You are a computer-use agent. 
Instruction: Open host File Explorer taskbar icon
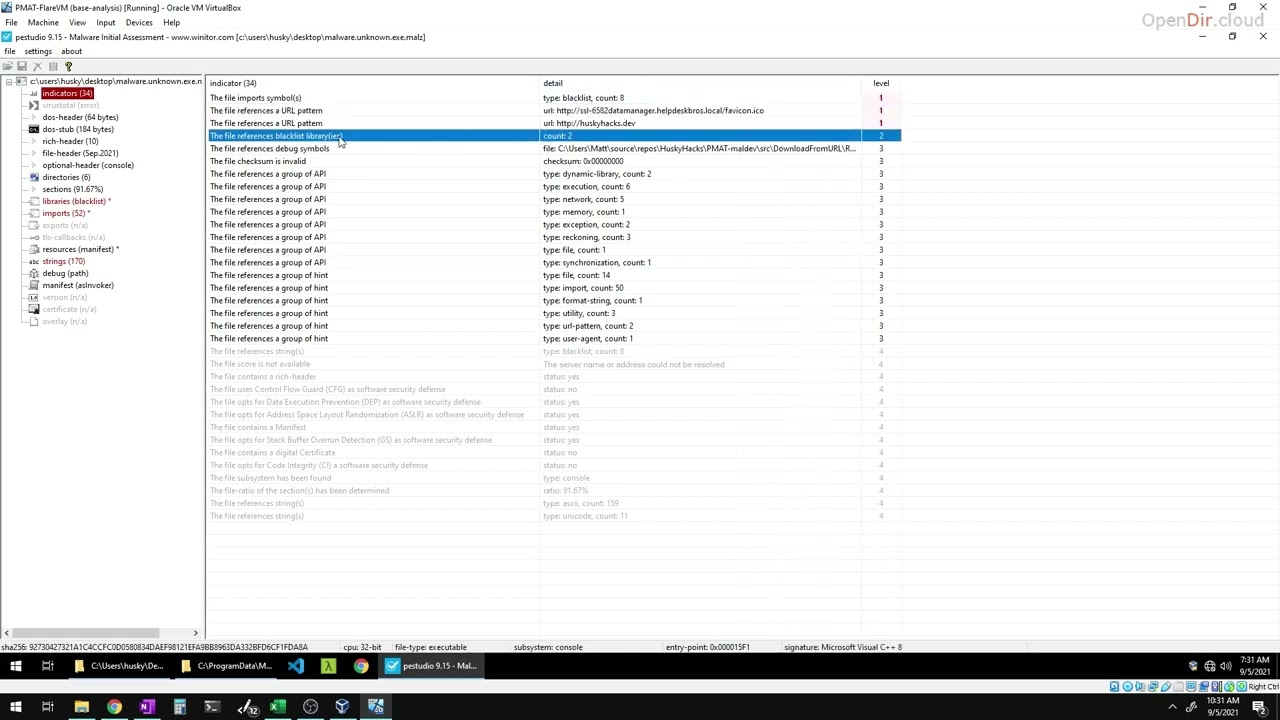[x=81, y=708]
